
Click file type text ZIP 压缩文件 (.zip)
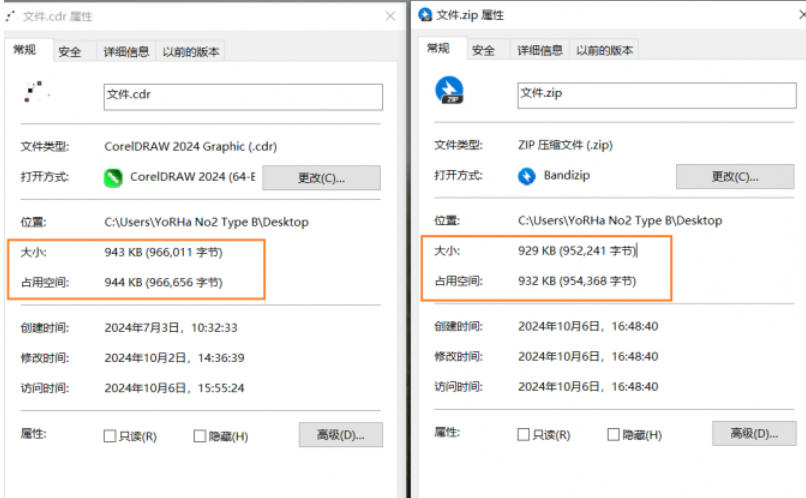(565, 145)
